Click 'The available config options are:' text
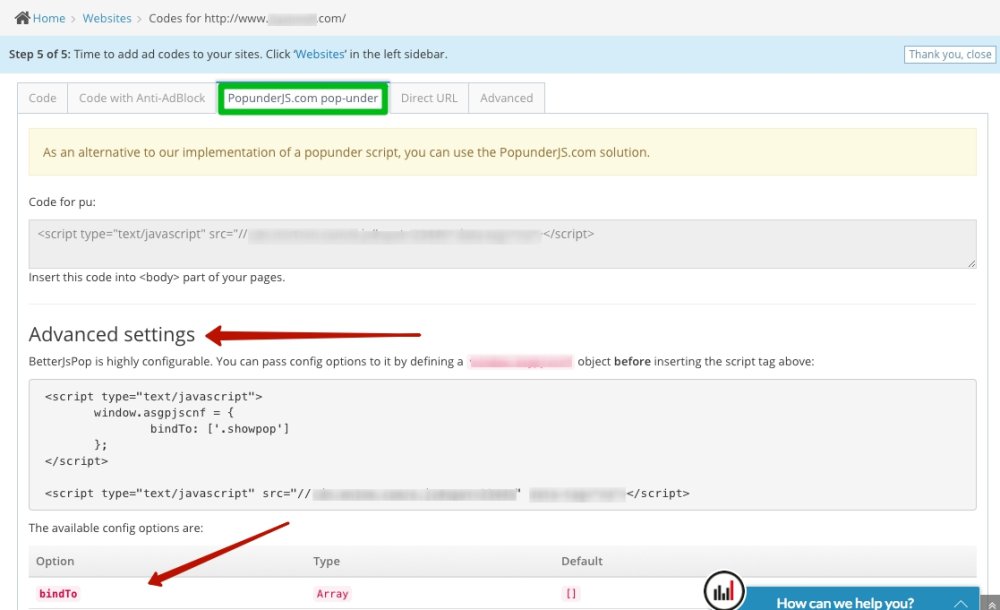1000x610 pixels. [x=116, y=528]
